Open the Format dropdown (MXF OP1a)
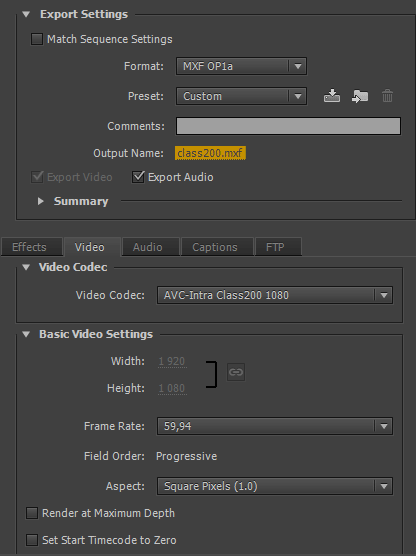 [x=241, y=66]
